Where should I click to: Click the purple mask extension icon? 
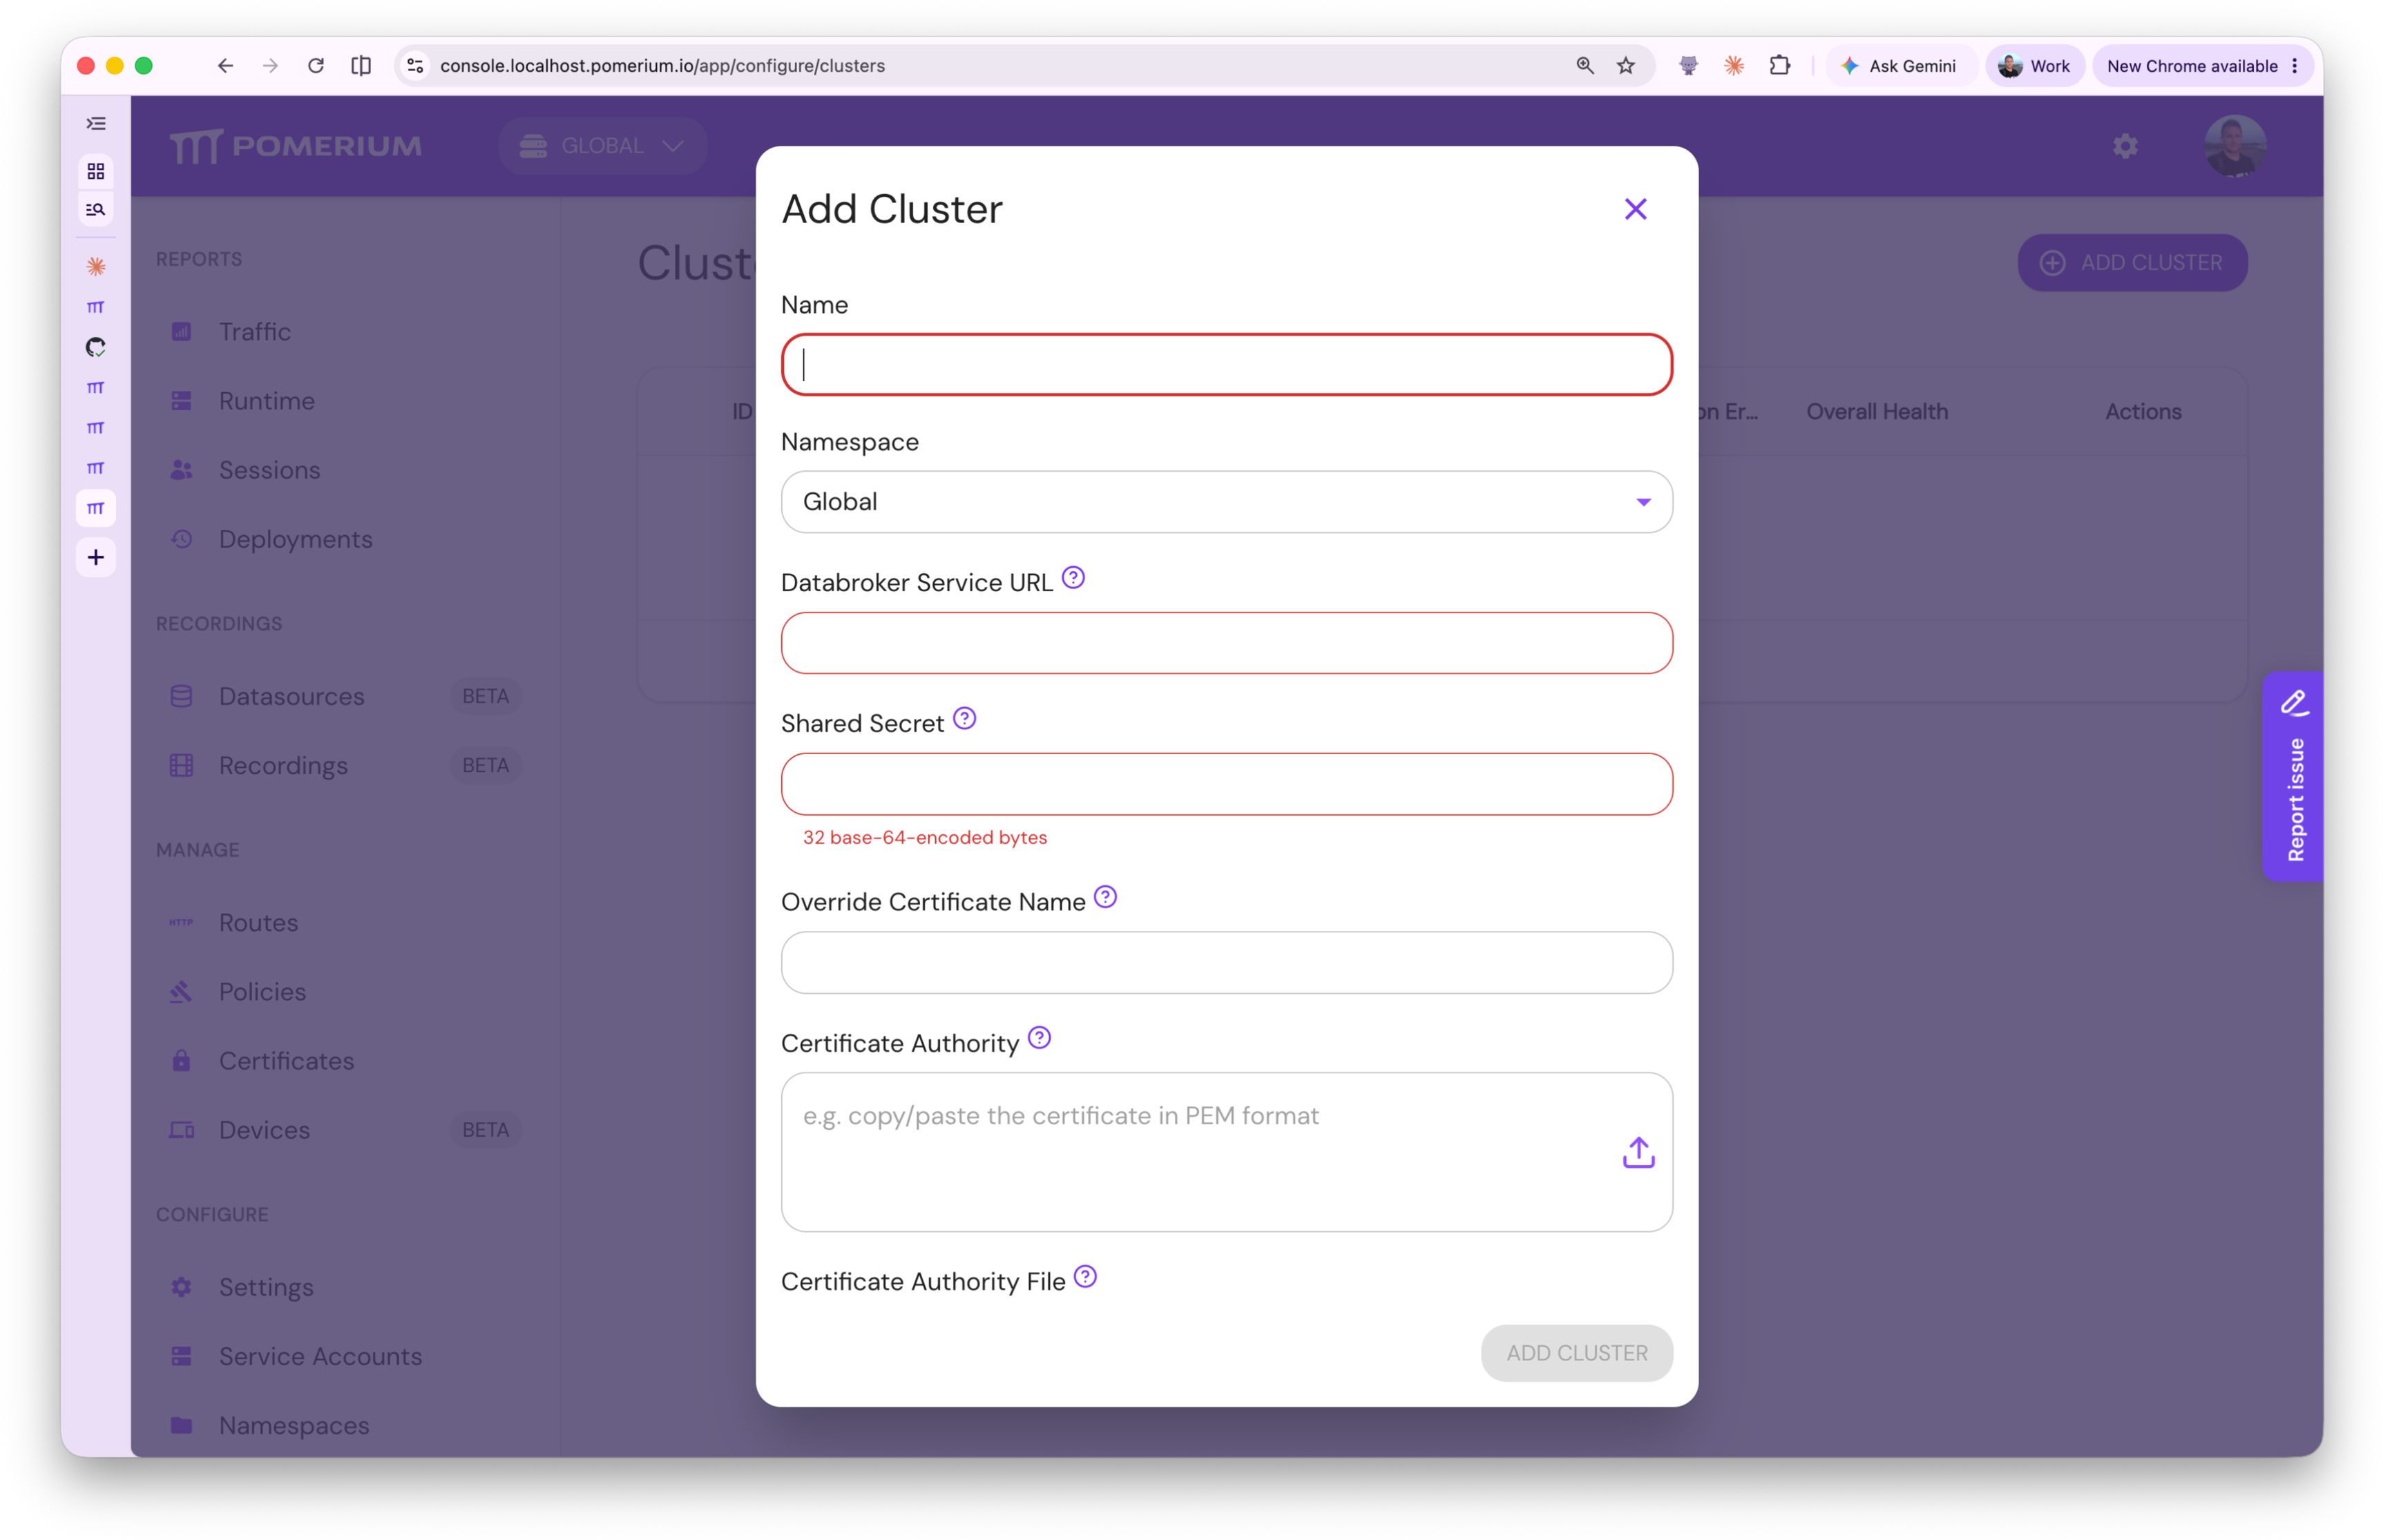pyautogui.click(x=1688, y=66)
